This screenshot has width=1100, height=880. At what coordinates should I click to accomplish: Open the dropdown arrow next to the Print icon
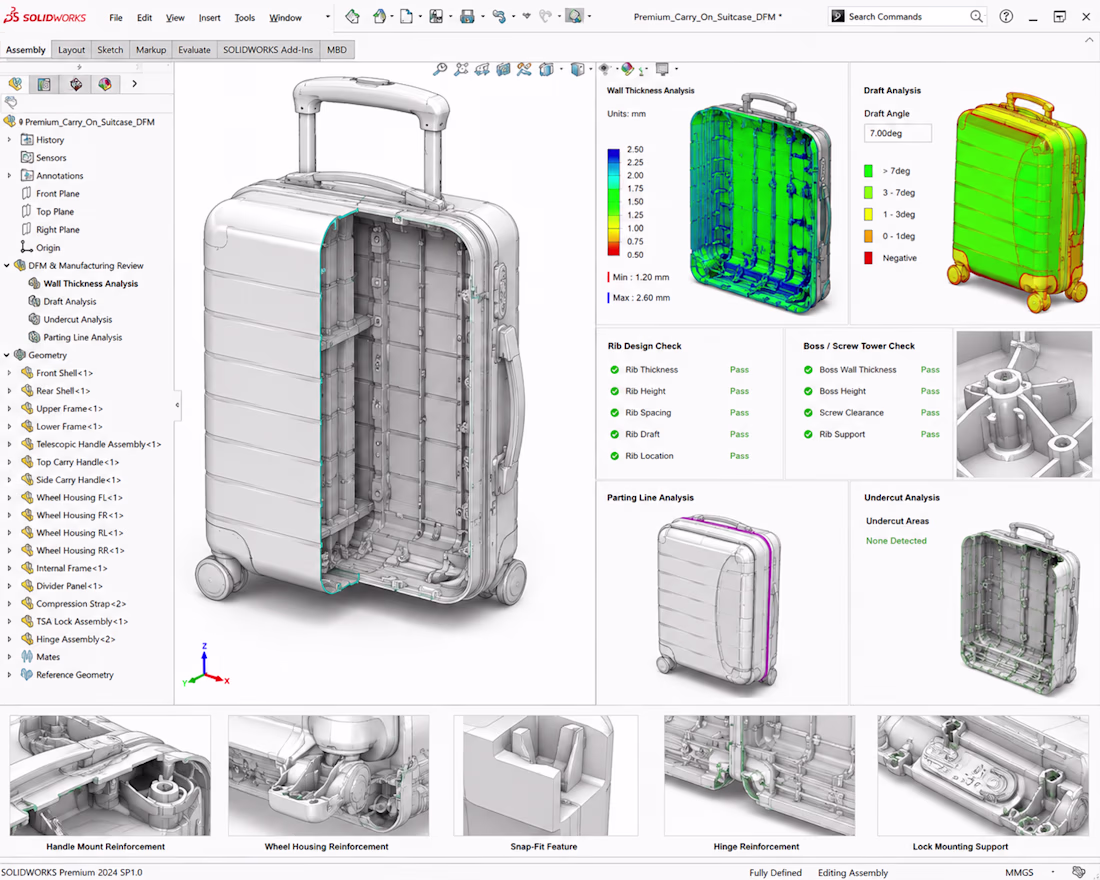coord(483,16)
